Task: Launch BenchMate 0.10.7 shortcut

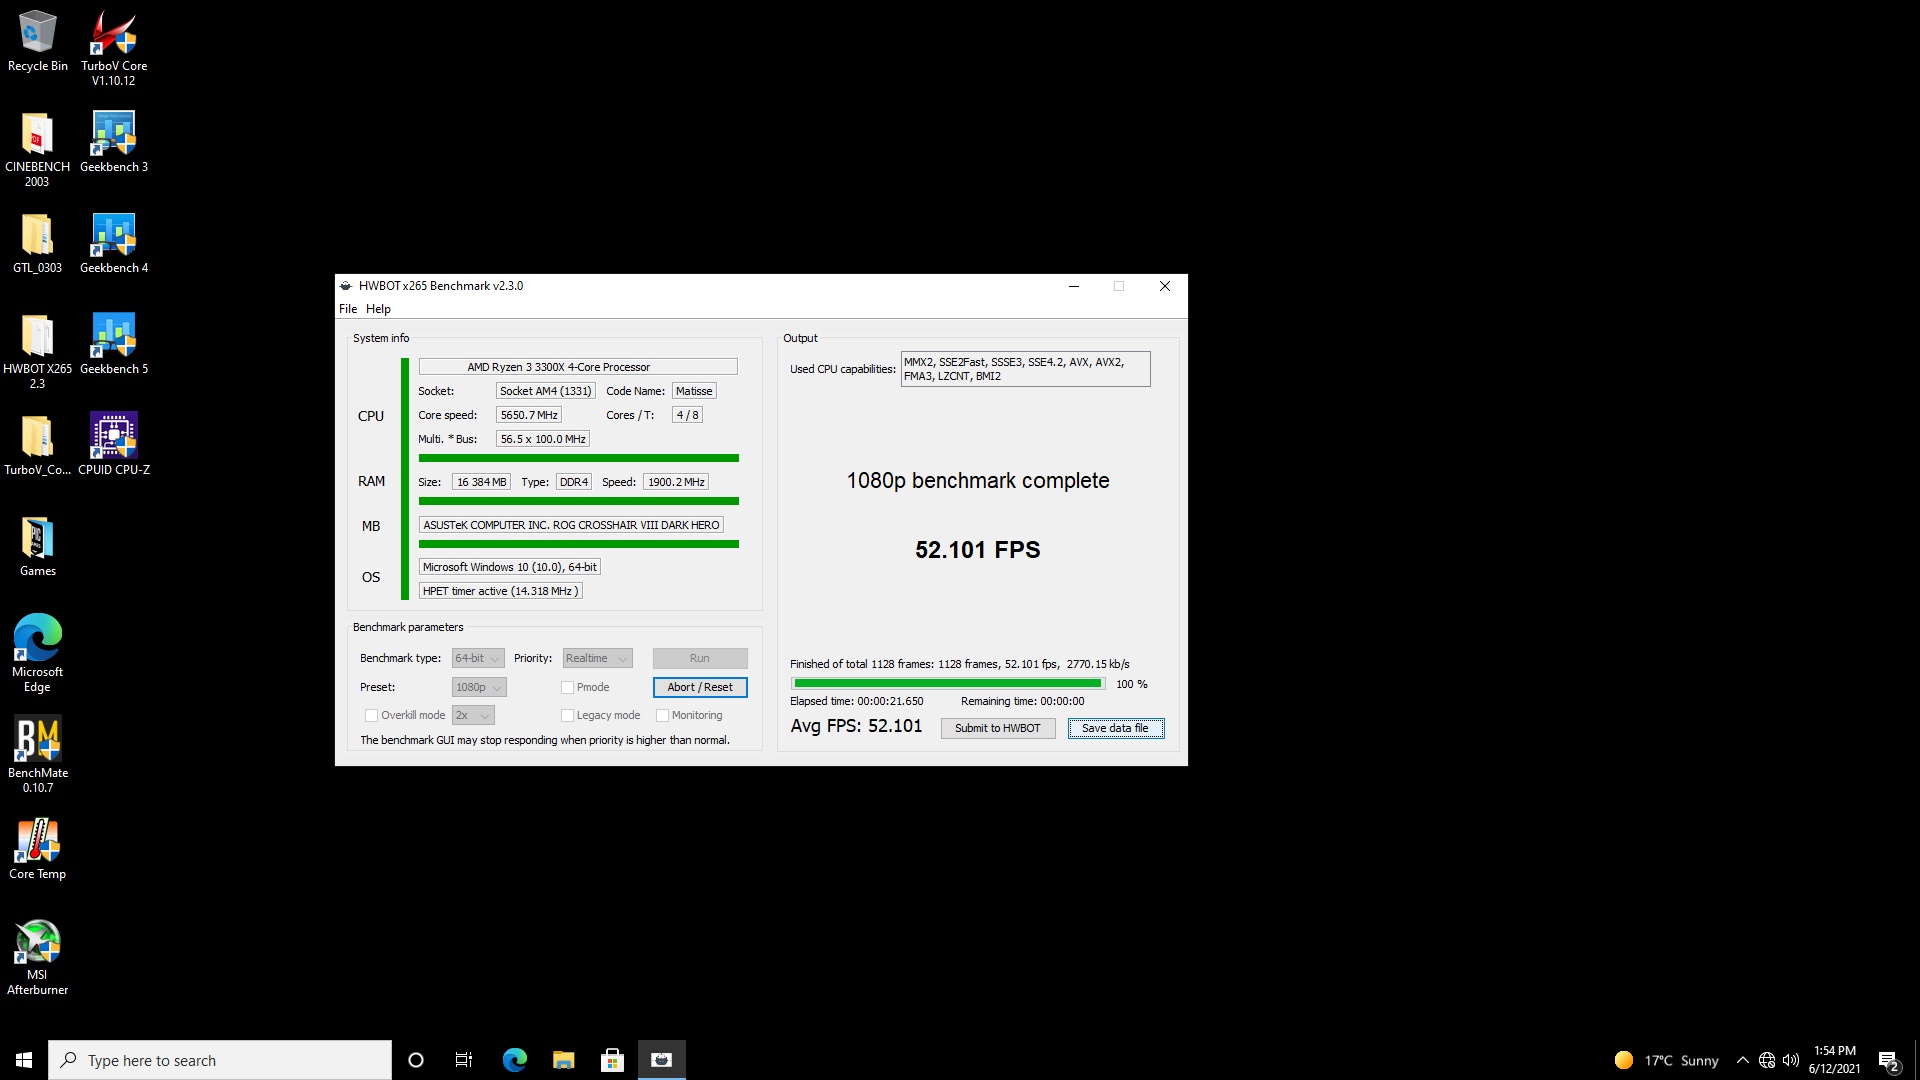Action: pyautogui.click(x=37, y=755)
